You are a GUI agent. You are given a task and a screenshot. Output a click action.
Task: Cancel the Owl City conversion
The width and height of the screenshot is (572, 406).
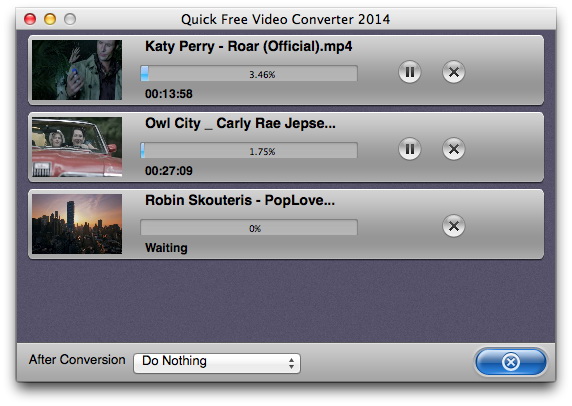(453, 149)
